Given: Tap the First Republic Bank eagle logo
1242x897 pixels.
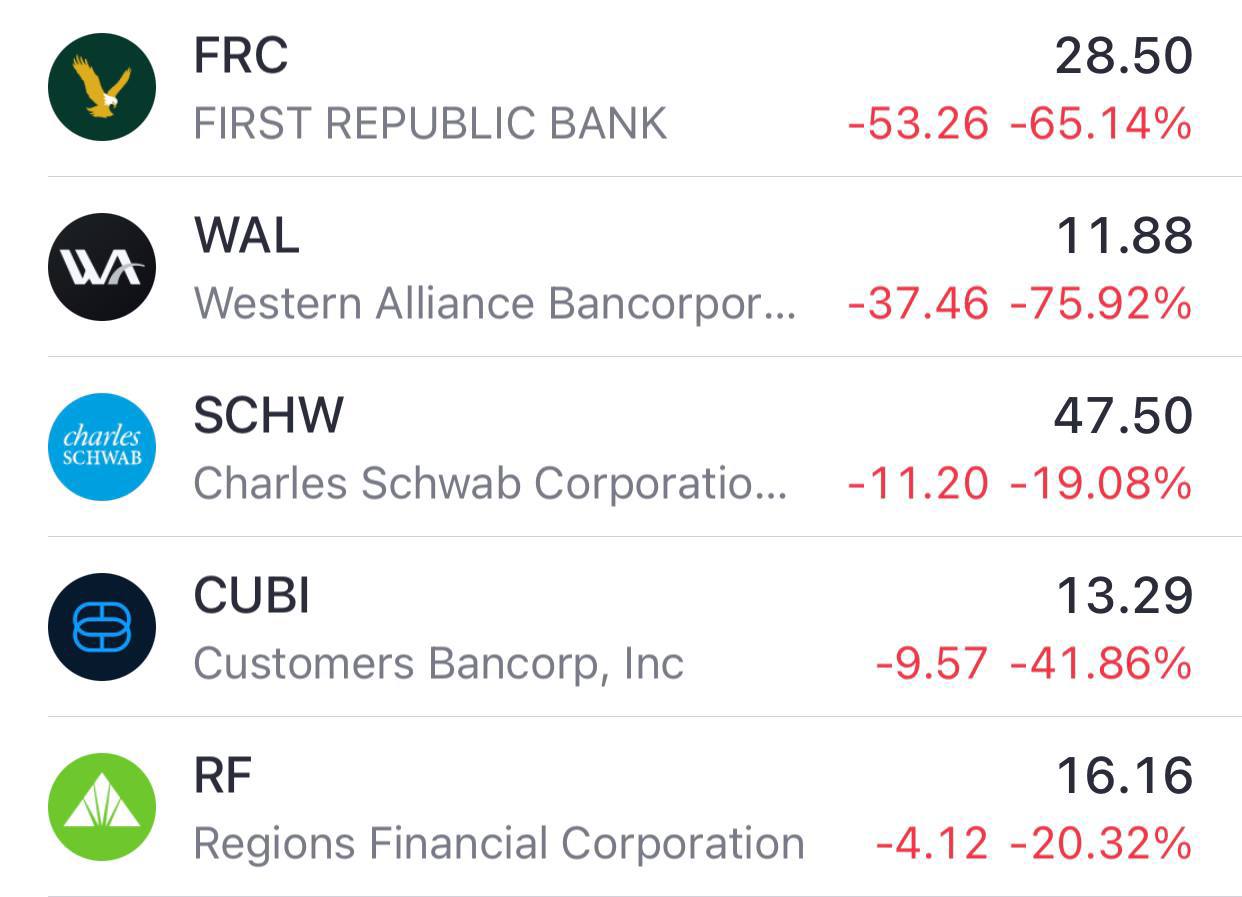Looking at the screenshot, I should point(102,87).
